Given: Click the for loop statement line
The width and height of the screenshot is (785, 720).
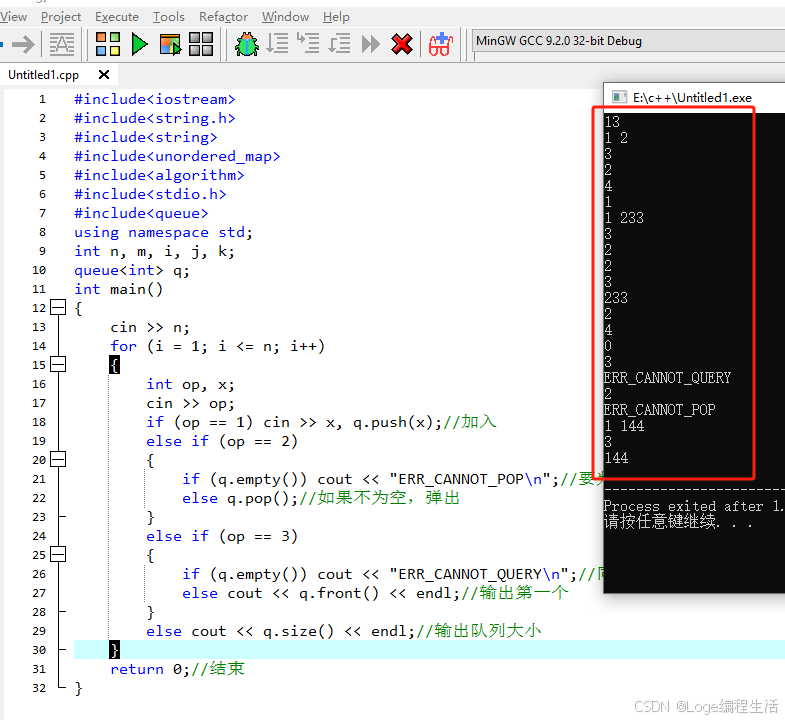Looking at the screenshot, I should (217, 346).
